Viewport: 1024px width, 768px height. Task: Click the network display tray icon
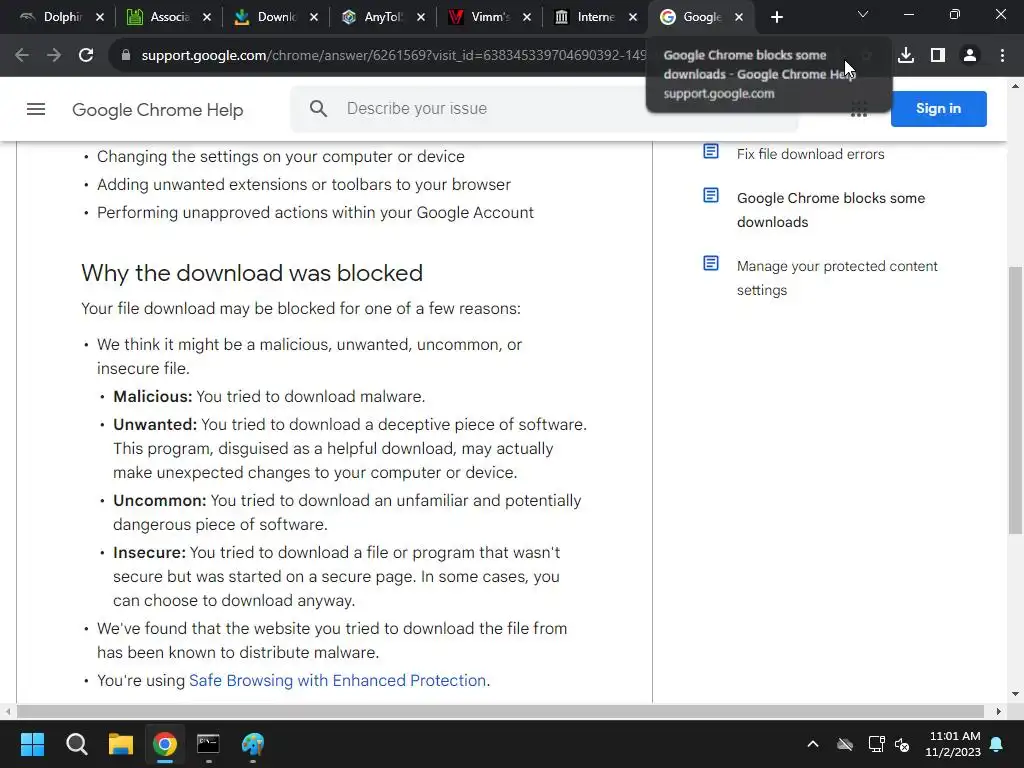pyautogui.click(x=876, y=744)
